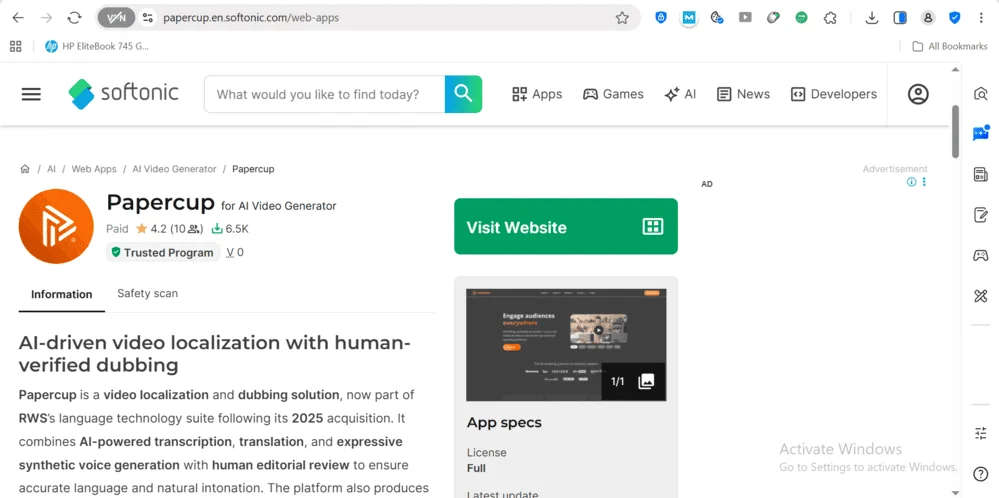Open the browser three-dot menu

[981, 18]
